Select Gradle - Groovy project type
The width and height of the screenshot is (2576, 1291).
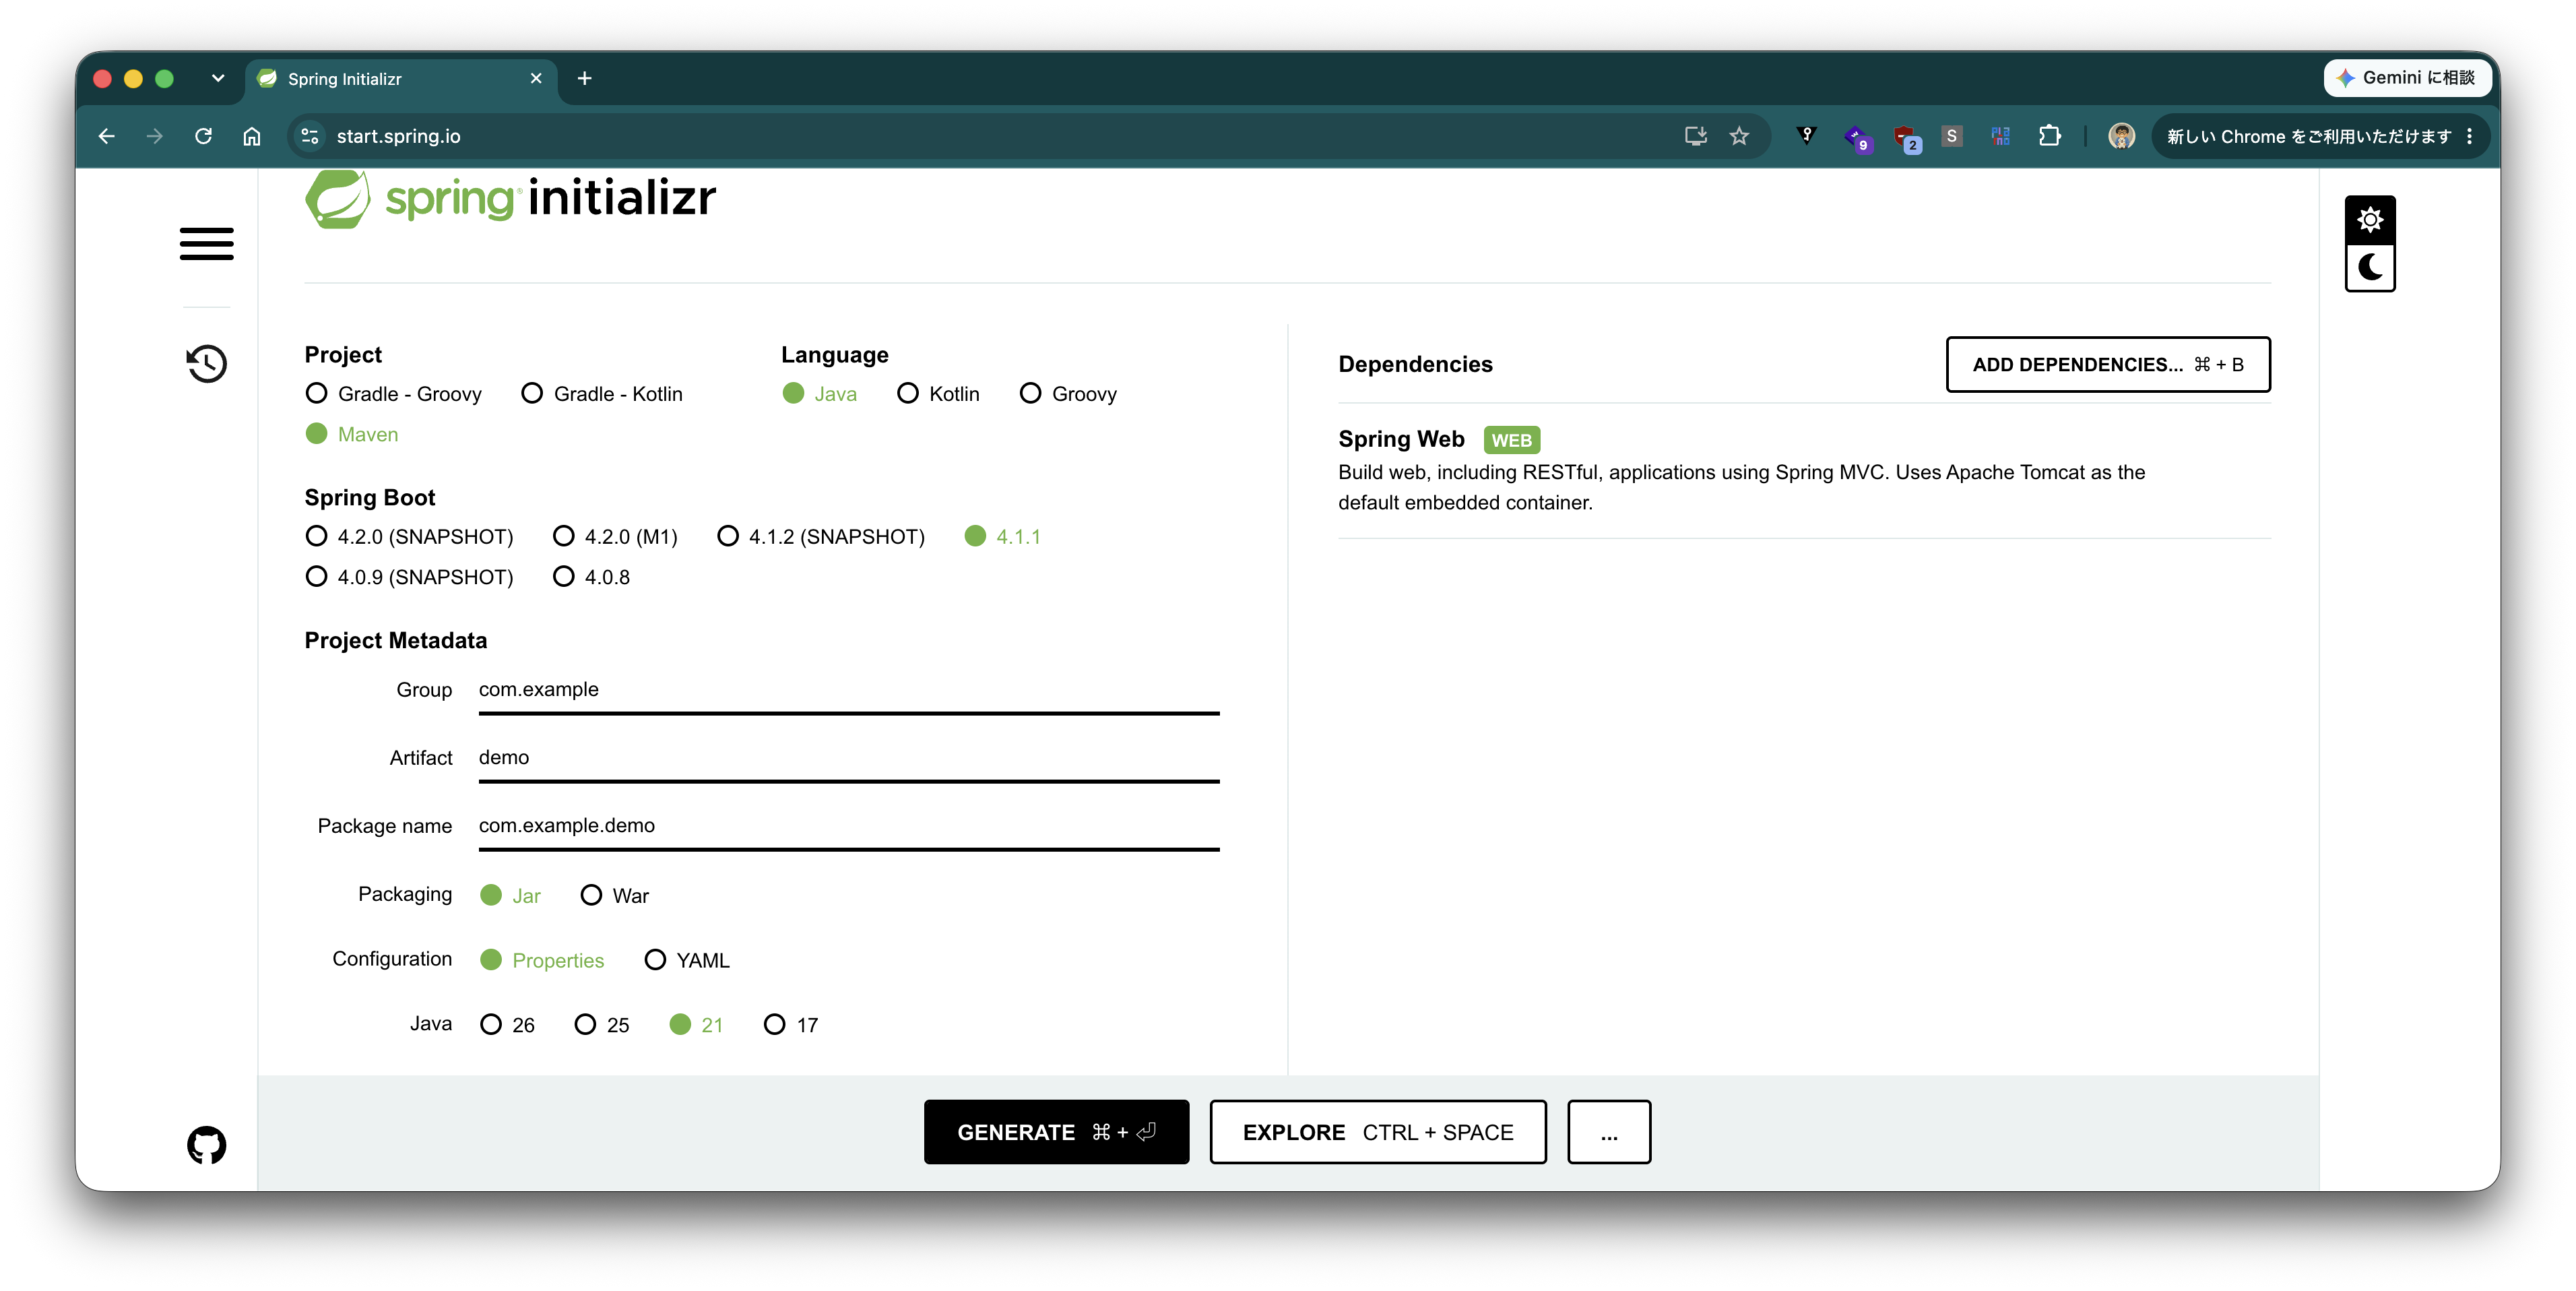(x=394, y=394)
